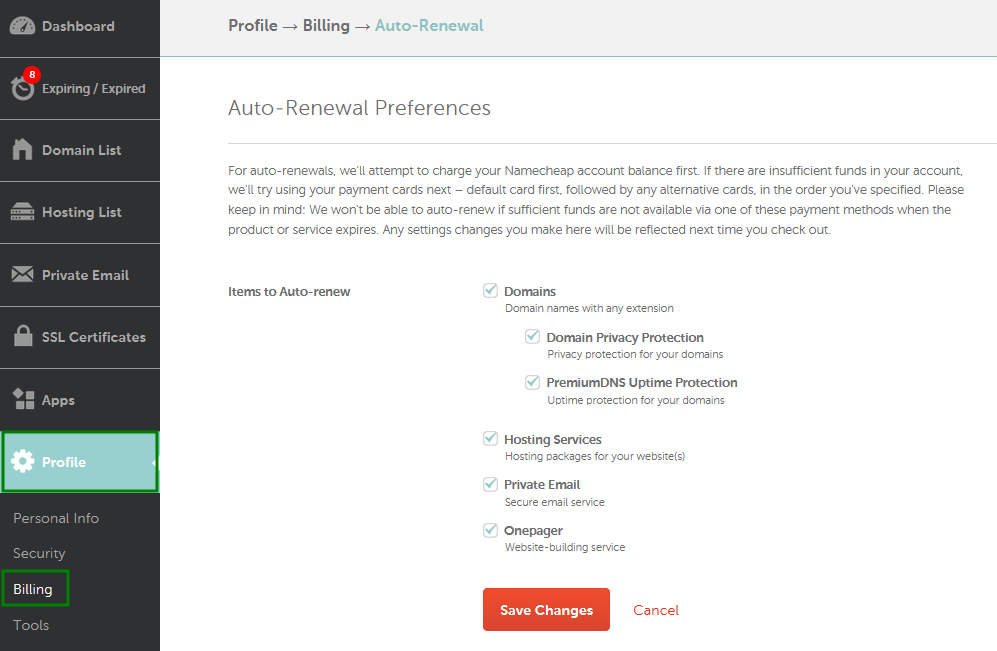This screenshot has height=651, width=997.
Task: Collapse the Profile menu arrow
Action: 154,462
